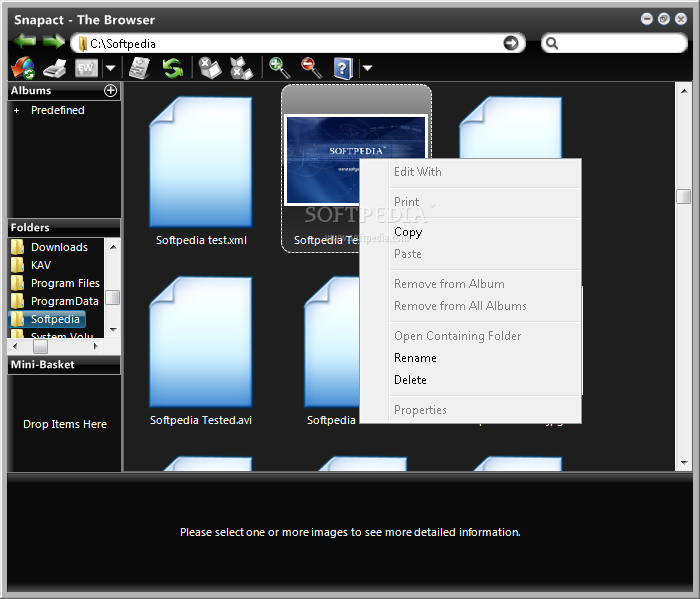Click the go arrow in address bar

[x=511, y=43]
